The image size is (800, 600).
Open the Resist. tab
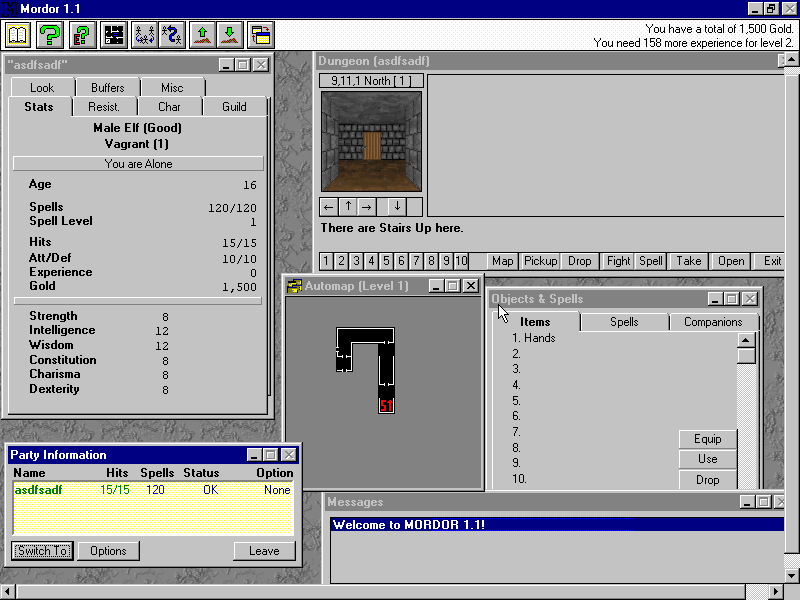pos(104,107)
